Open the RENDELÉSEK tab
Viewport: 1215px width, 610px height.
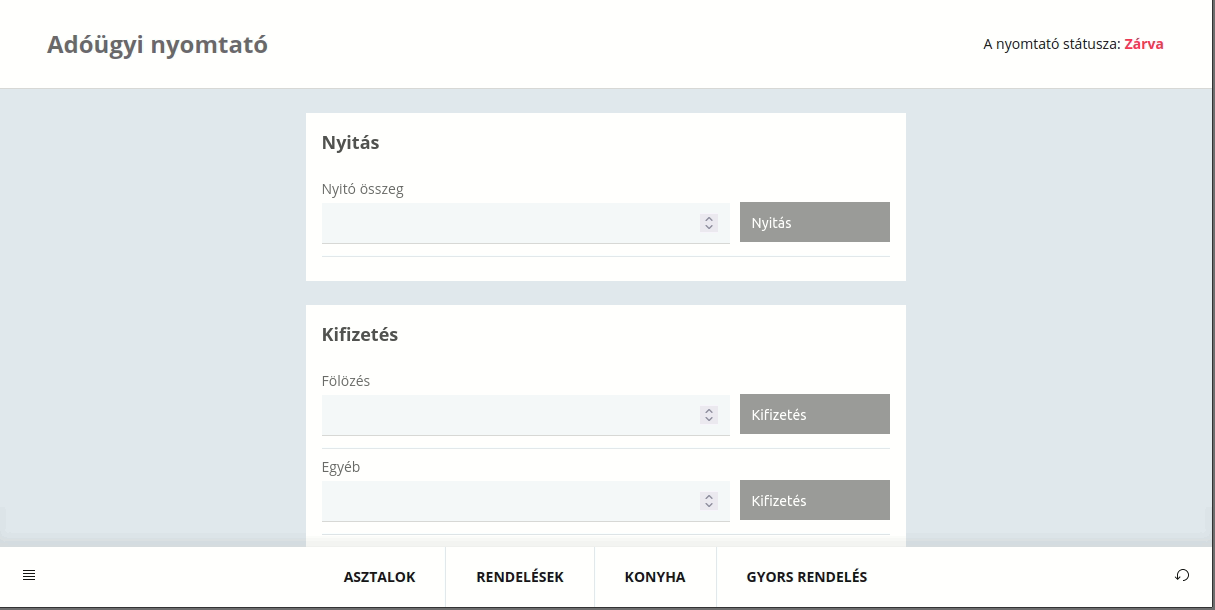tap(520, 577)
